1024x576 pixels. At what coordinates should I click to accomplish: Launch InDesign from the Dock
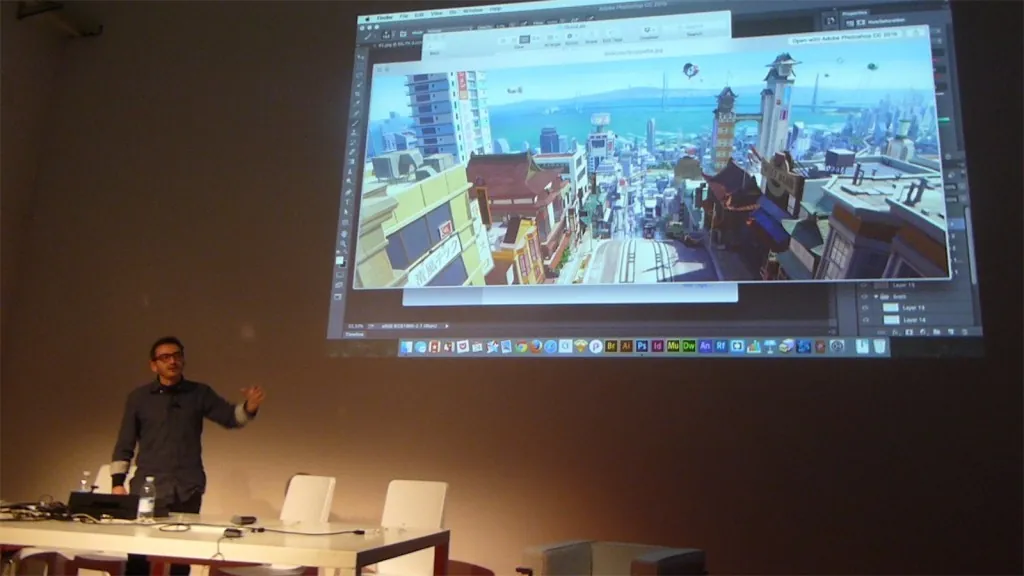click(656, 348)
